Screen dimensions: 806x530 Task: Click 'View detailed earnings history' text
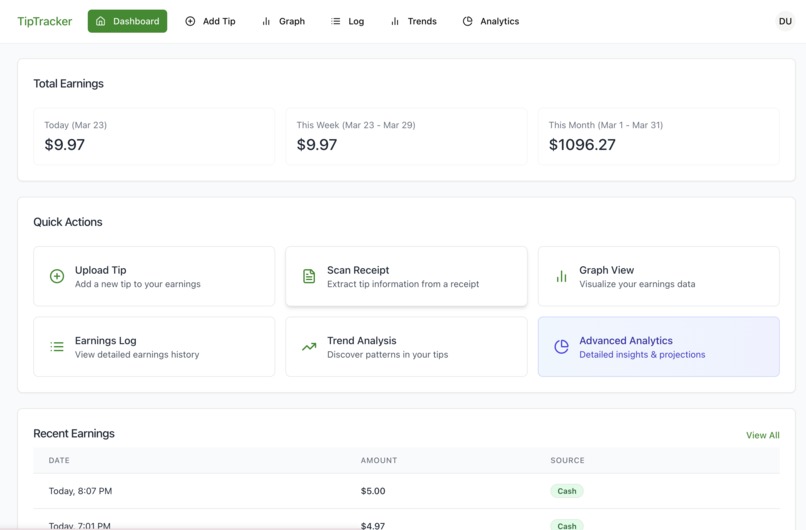[x=137, y=355]
